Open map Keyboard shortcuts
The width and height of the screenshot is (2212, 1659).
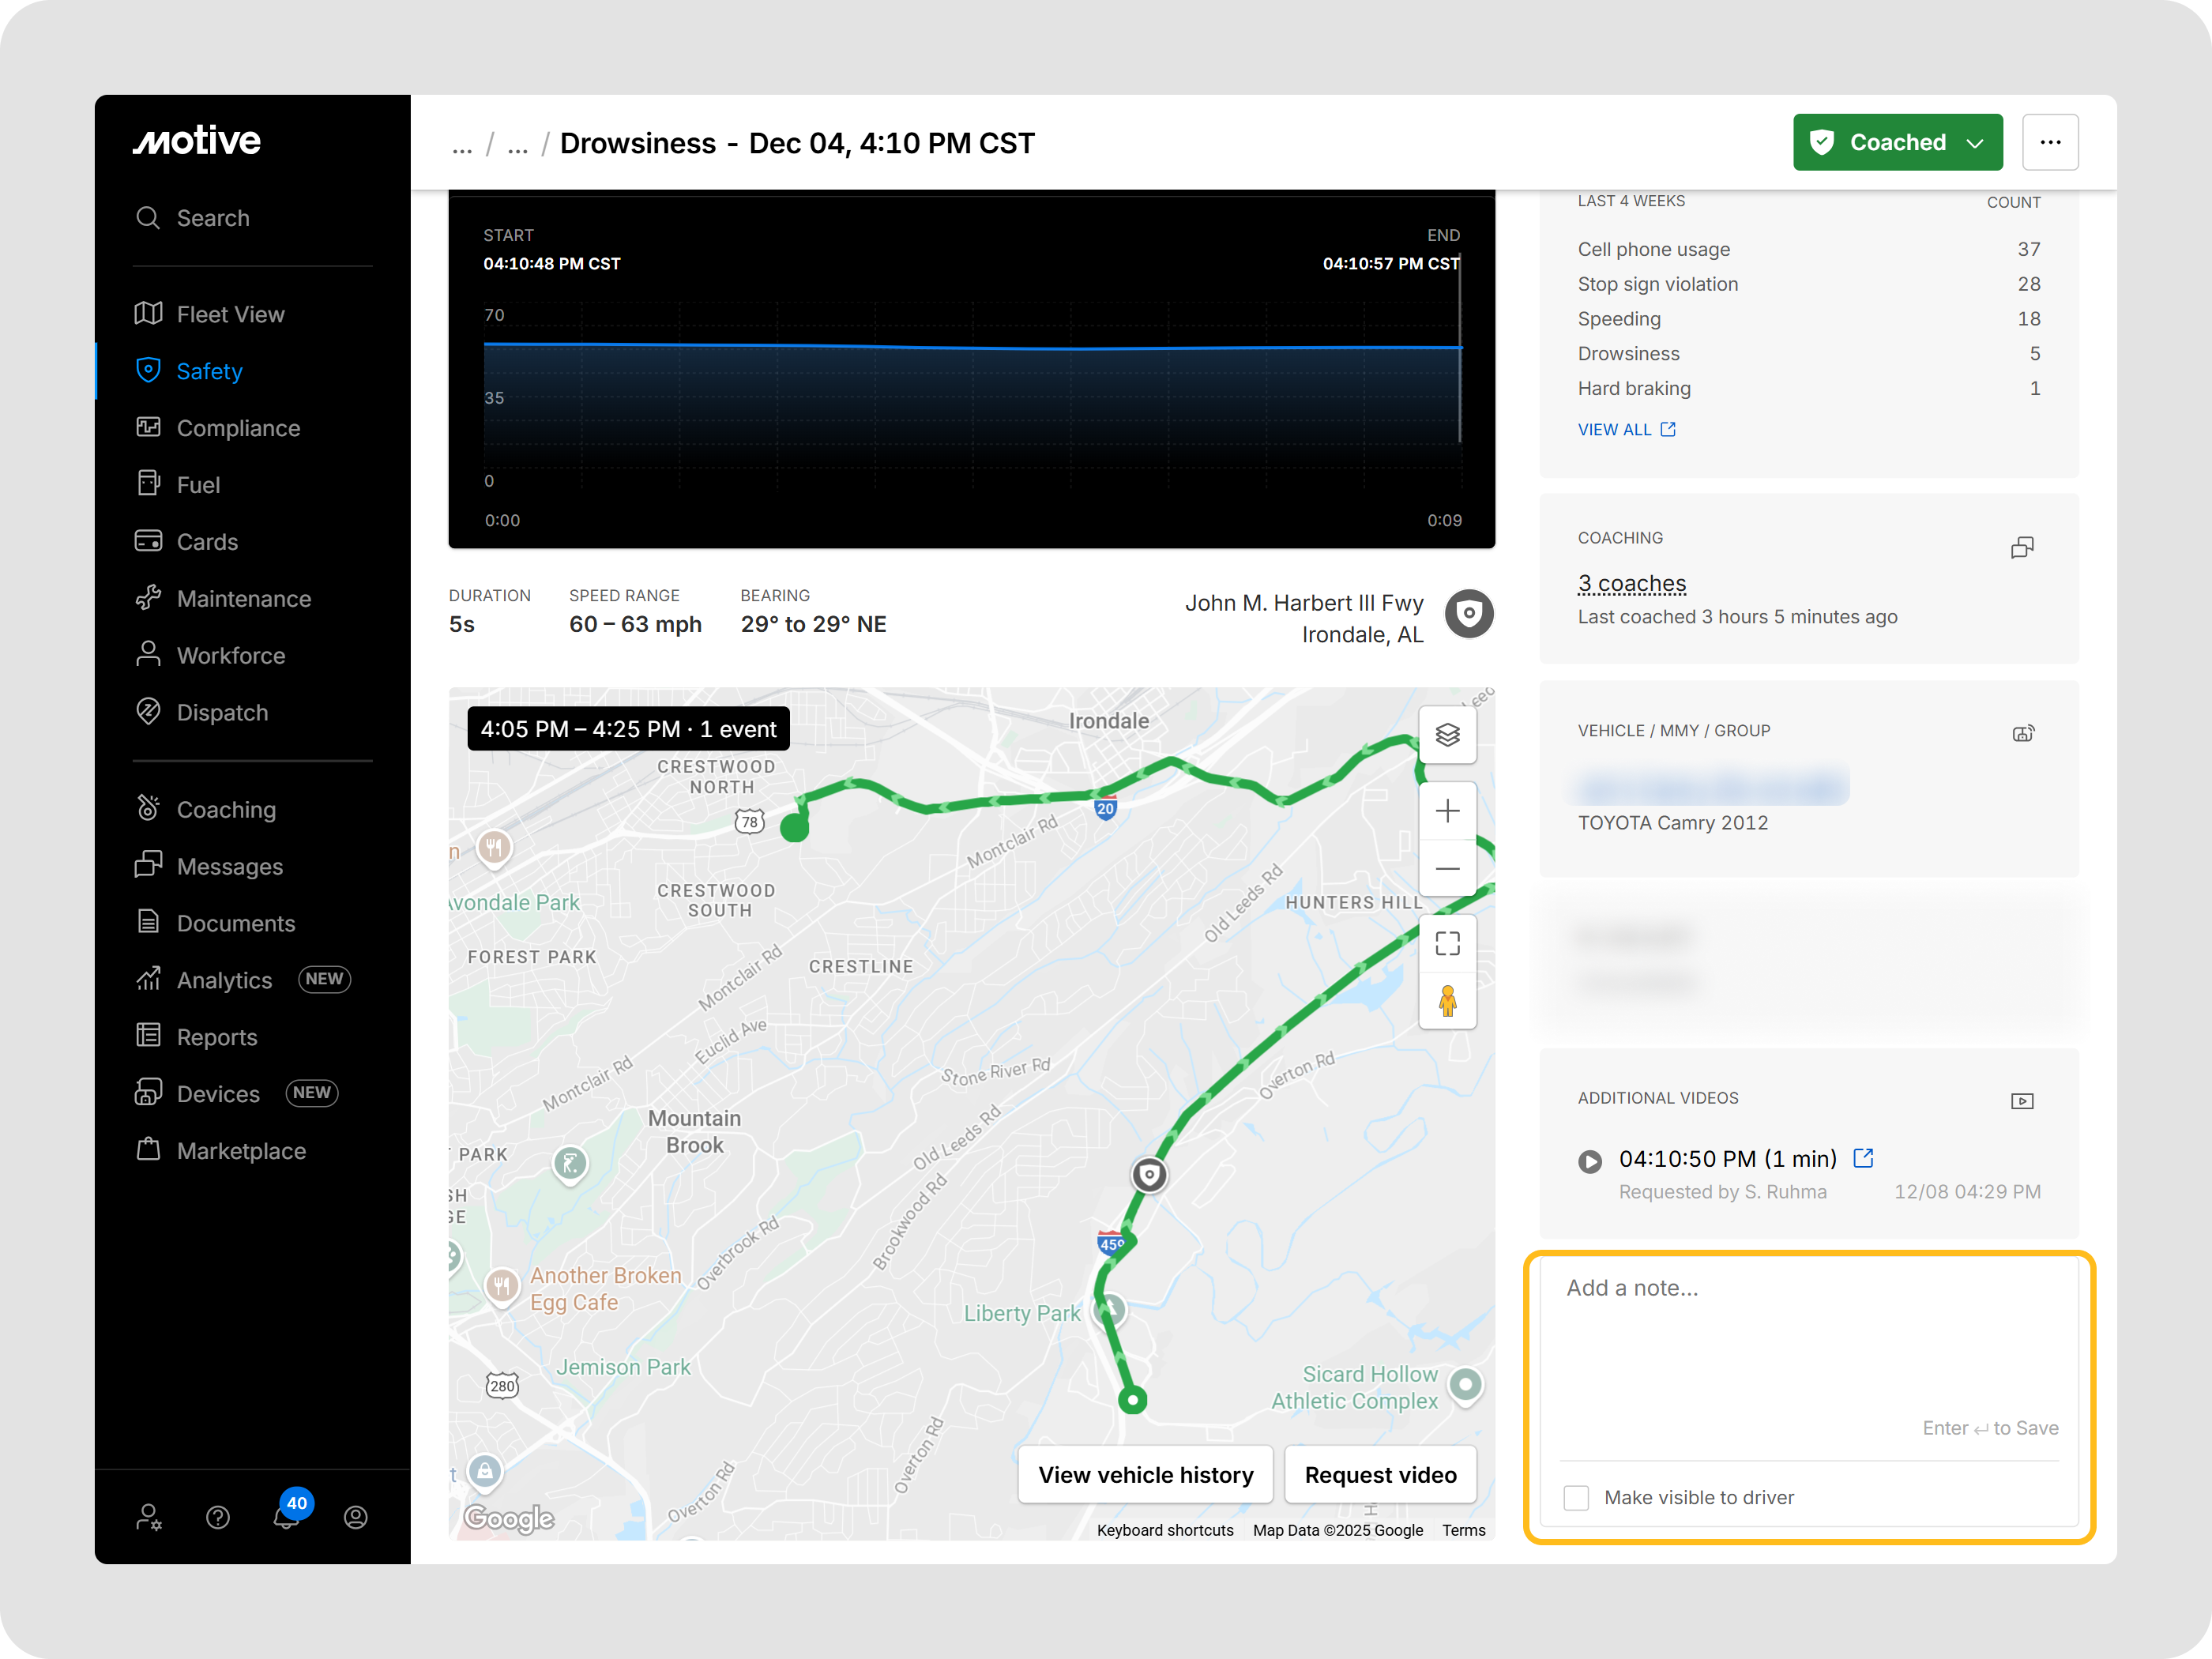click(x=1165, y=1530)
